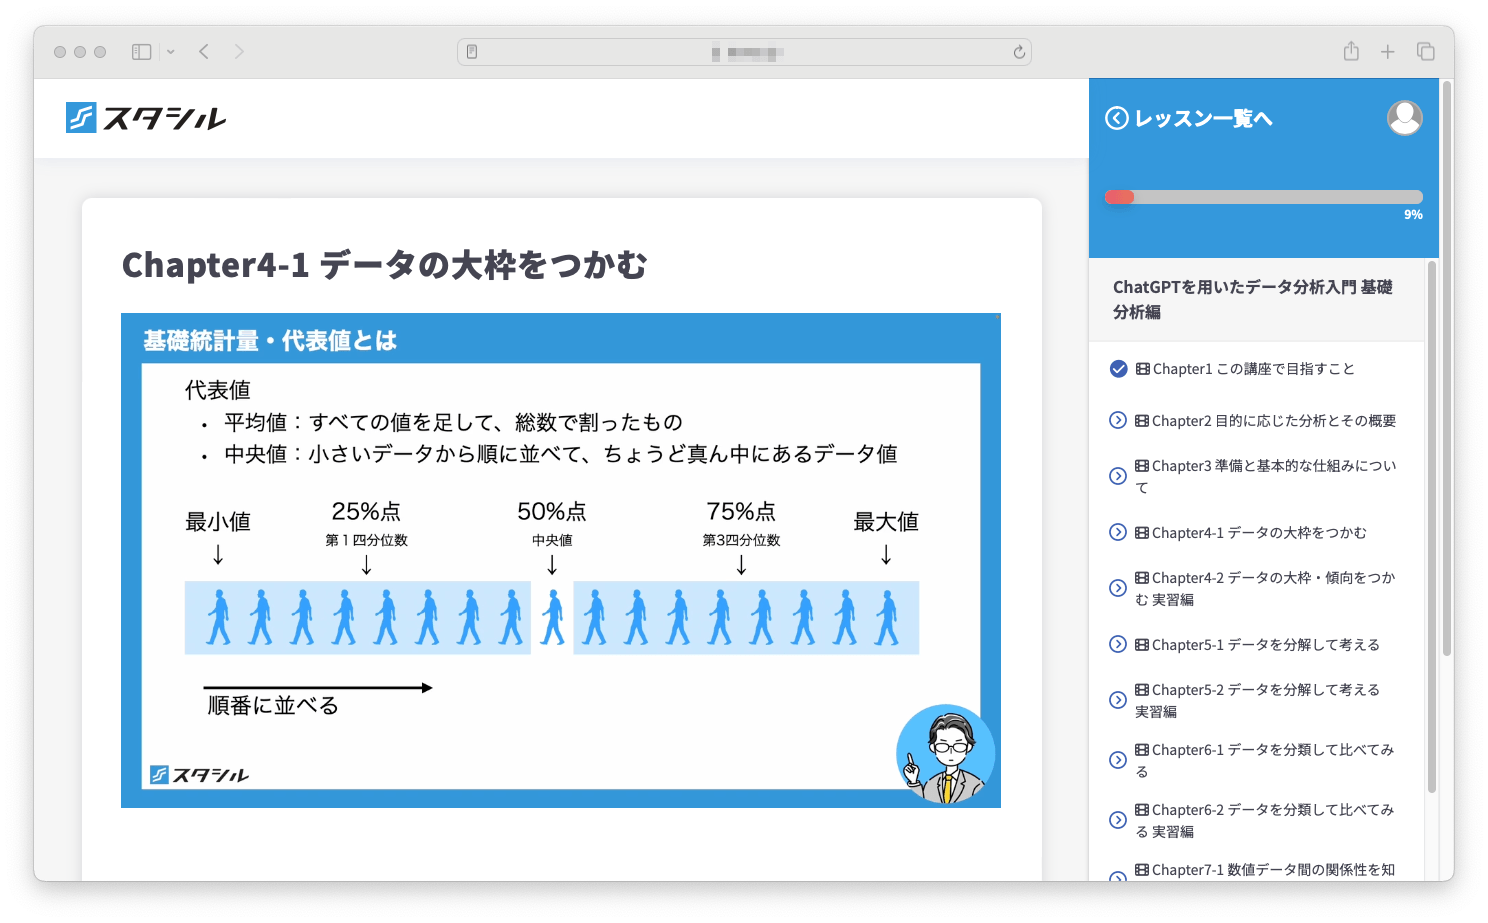Image resolution: width=1488 pixels, height=923 pixels.
Task: Show tab overview in browser toolbar
Action: point(1425,52)
